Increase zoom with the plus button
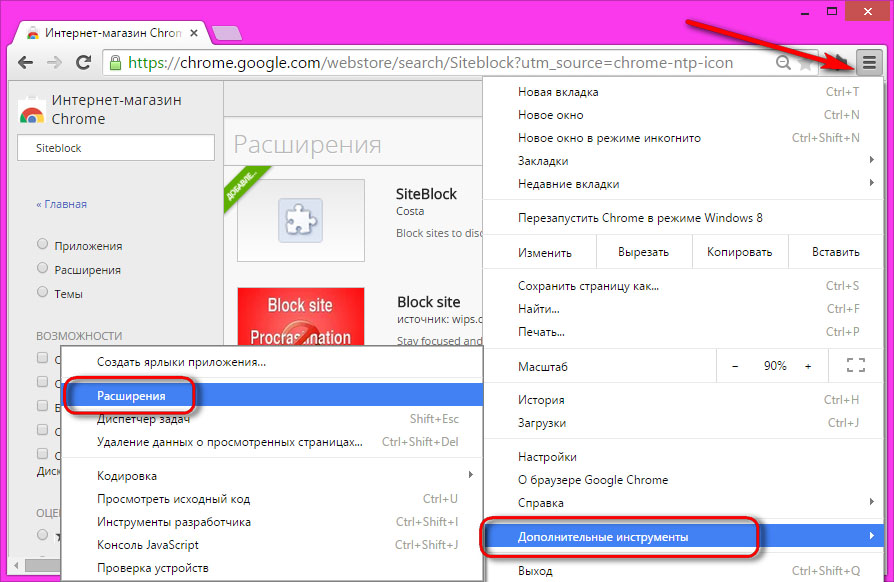 point(808,367)
